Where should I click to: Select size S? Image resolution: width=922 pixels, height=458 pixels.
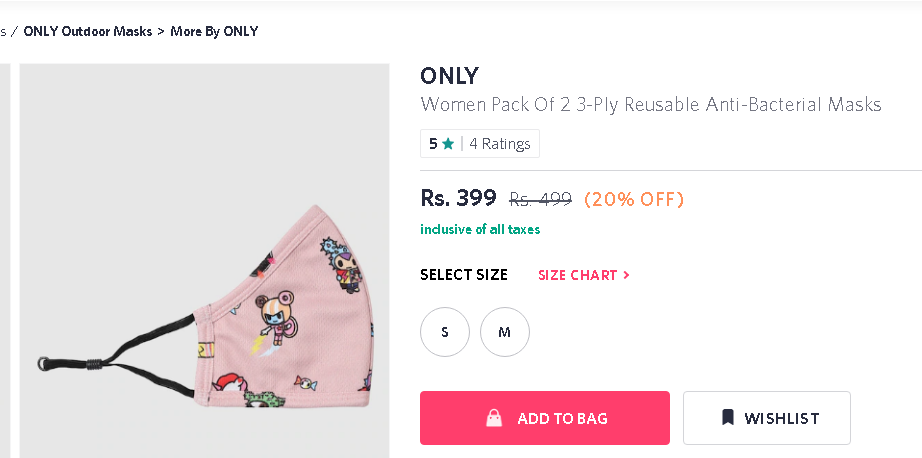click(x=445, y=332)
